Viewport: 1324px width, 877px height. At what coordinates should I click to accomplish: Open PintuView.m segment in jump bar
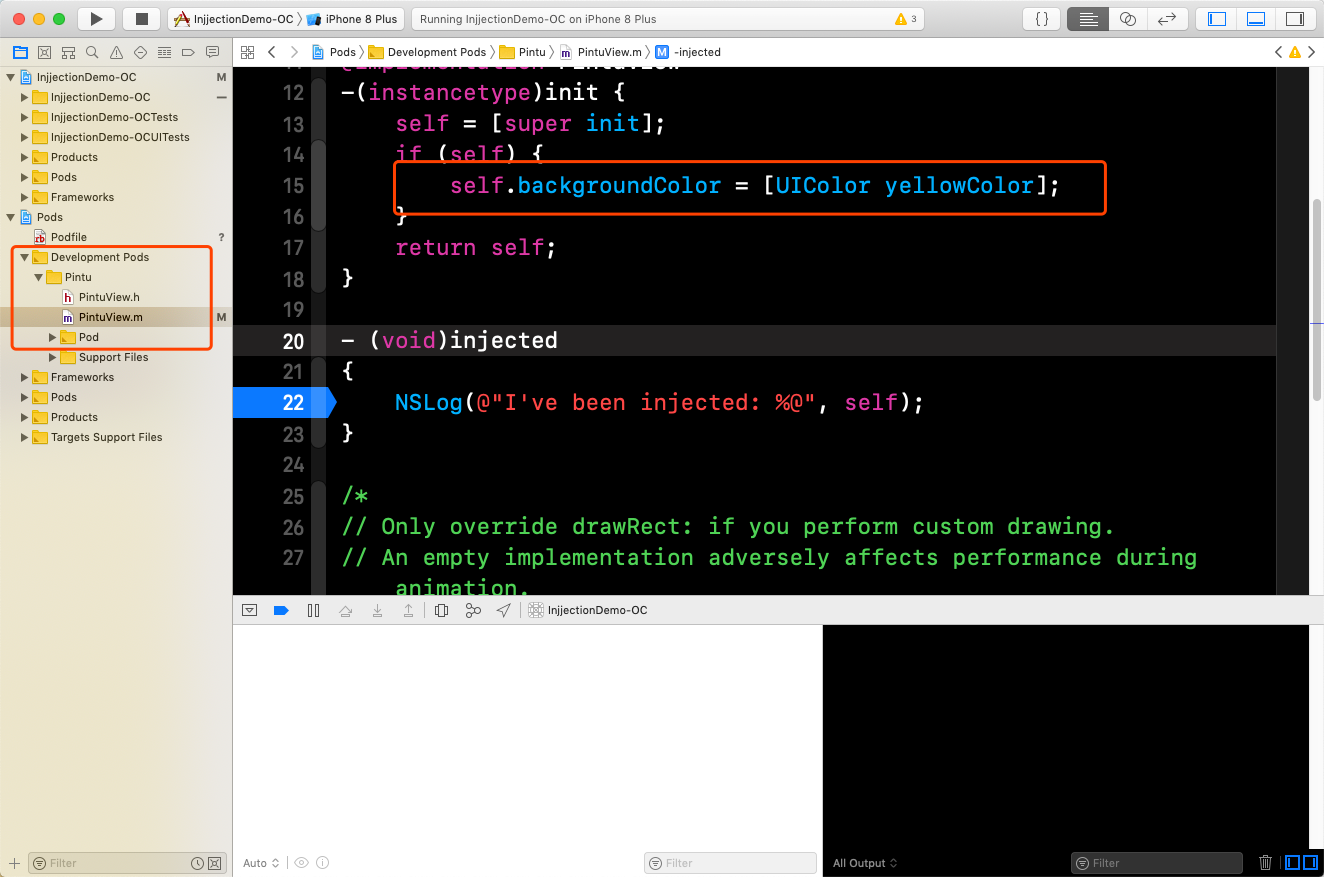coord(600,52)
